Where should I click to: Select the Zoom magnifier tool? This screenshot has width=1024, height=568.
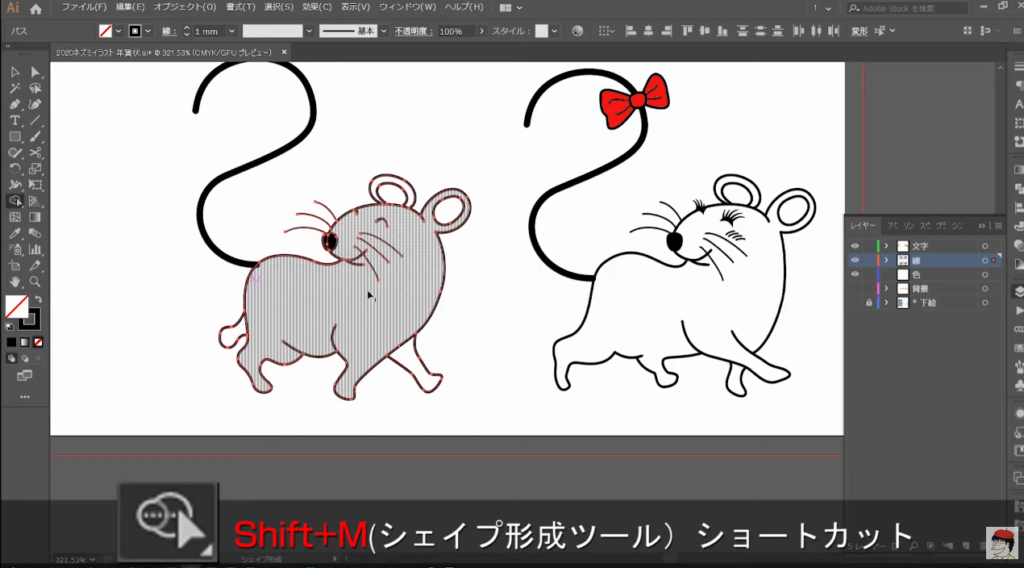pyautogui.click(x=35, y=282)
